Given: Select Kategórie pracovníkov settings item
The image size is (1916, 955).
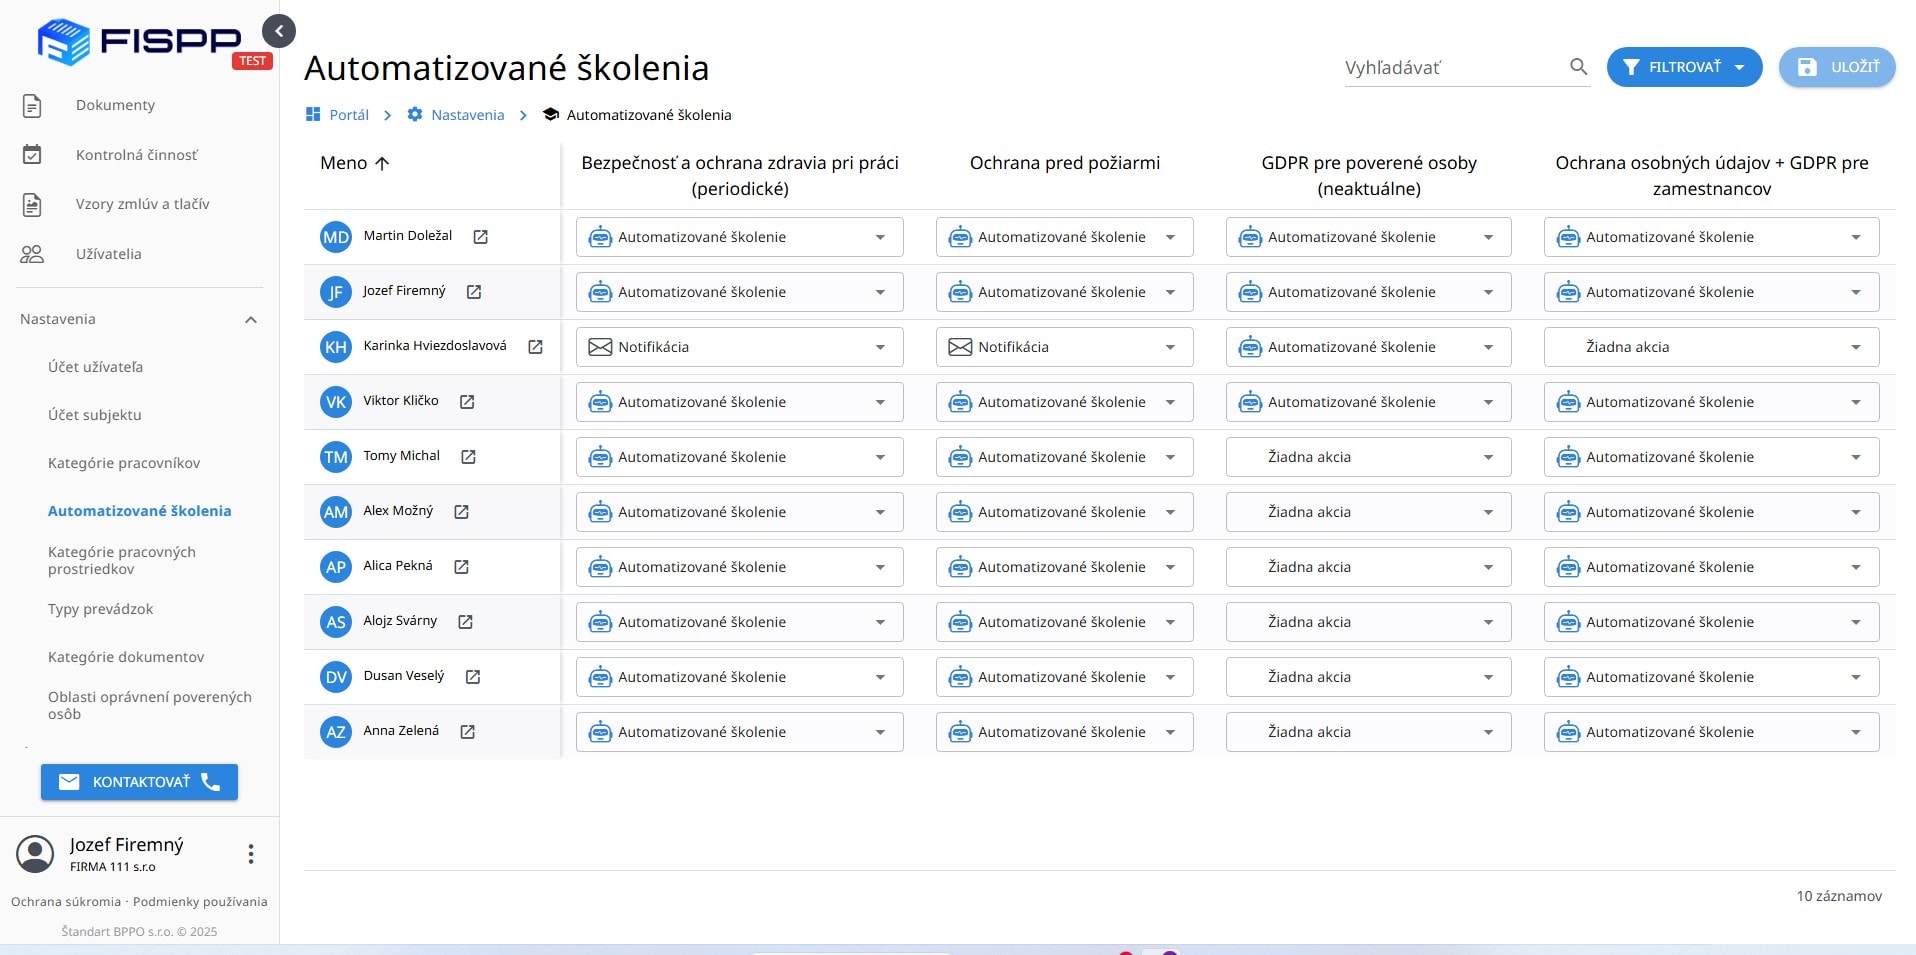Looking at the screenshot, I should [124, 463].
